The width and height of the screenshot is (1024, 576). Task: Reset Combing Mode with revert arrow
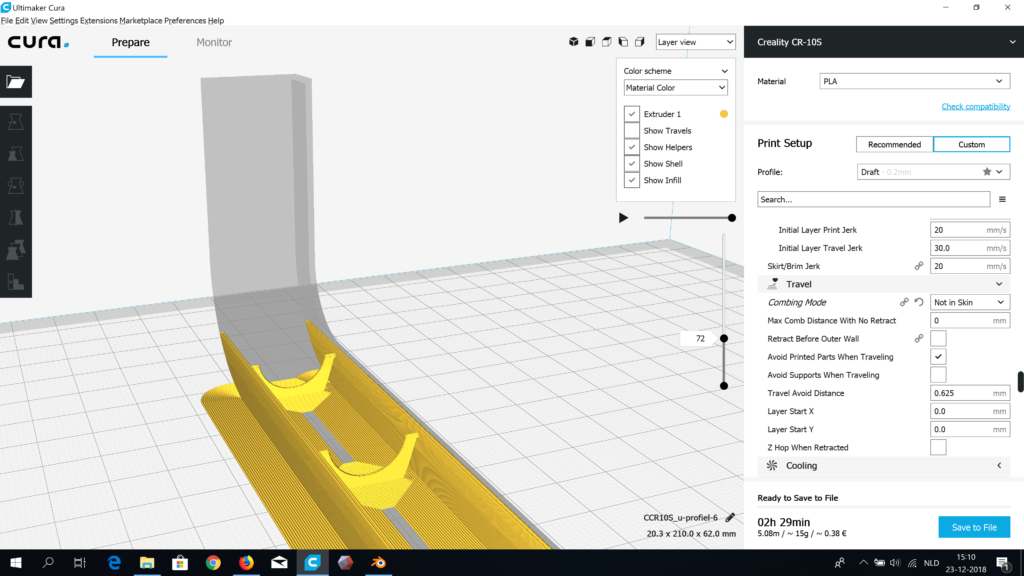coord(919,302)
